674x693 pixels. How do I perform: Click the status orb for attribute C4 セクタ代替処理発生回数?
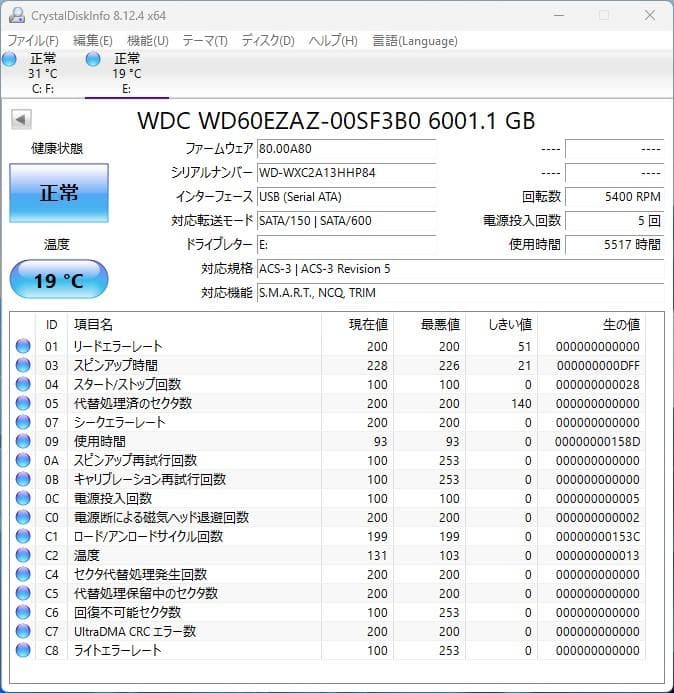[x=23, y=574]
